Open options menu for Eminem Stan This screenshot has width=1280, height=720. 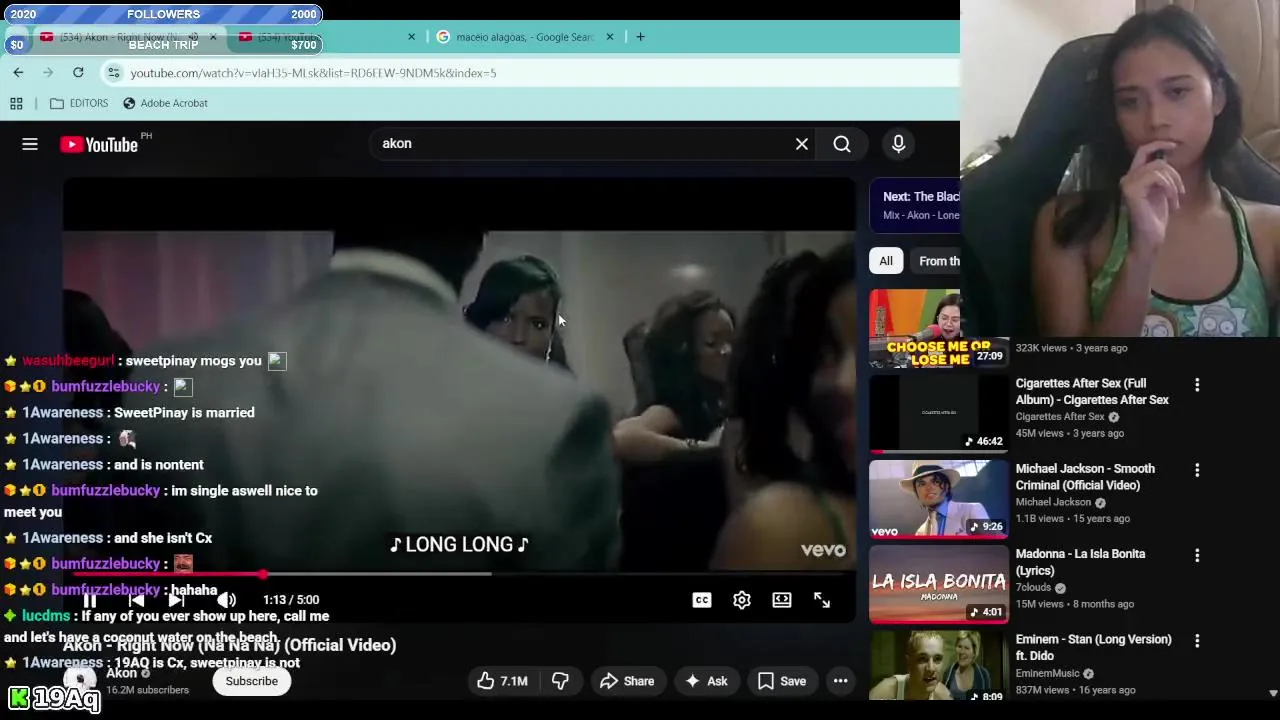[1197, 640]
